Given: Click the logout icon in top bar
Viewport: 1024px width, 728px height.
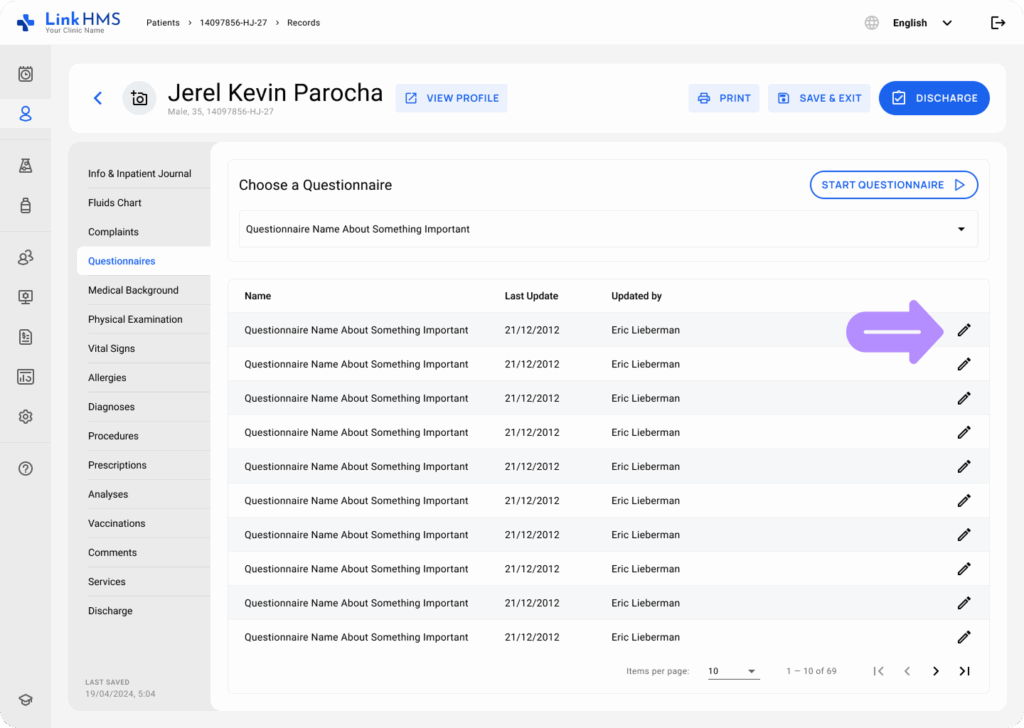Looking at the screenshot, I should (x=997, y=23).
